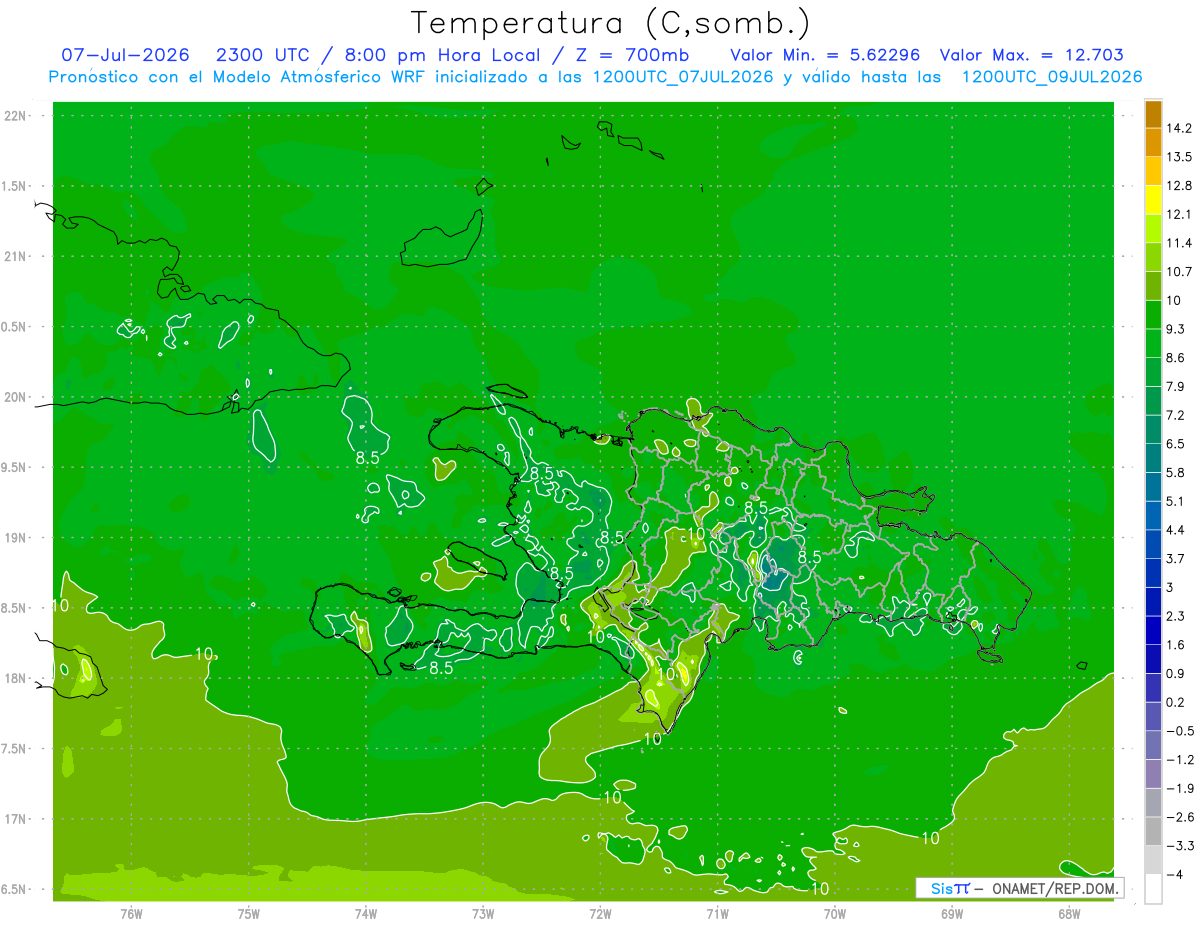The width and height of the screenshot is (1200, 927).
Task: Pick the yellow swatch between 12.1 and 12.8
Action: click(1153, 200)
